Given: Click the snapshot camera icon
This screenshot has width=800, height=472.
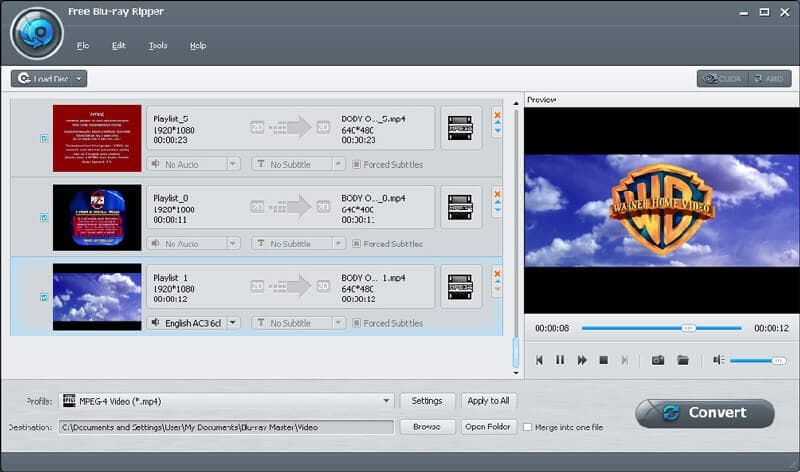Looking at the screenshot, I should click(x=658, y=360).
